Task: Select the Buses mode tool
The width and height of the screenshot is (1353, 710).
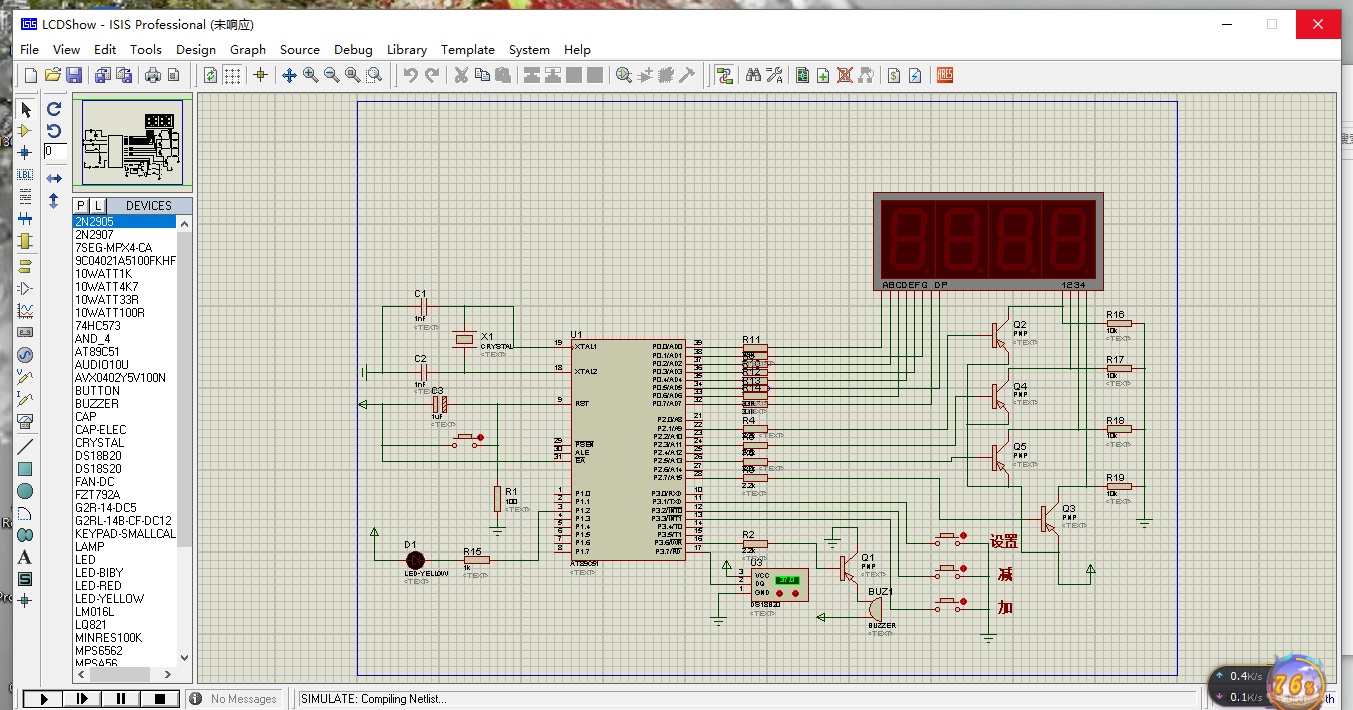Action: [x=25, y=219]
